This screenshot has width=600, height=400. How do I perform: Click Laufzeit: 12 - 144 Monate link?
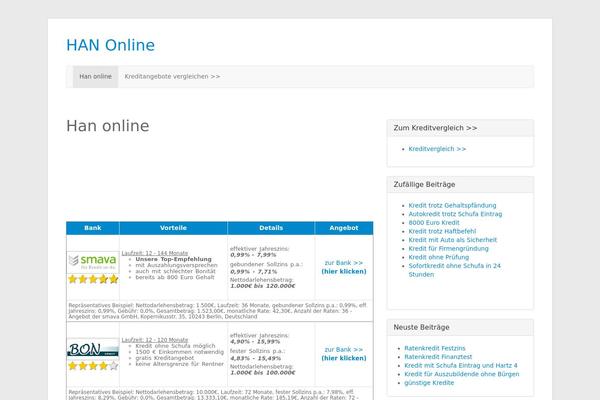coord(155,253)
